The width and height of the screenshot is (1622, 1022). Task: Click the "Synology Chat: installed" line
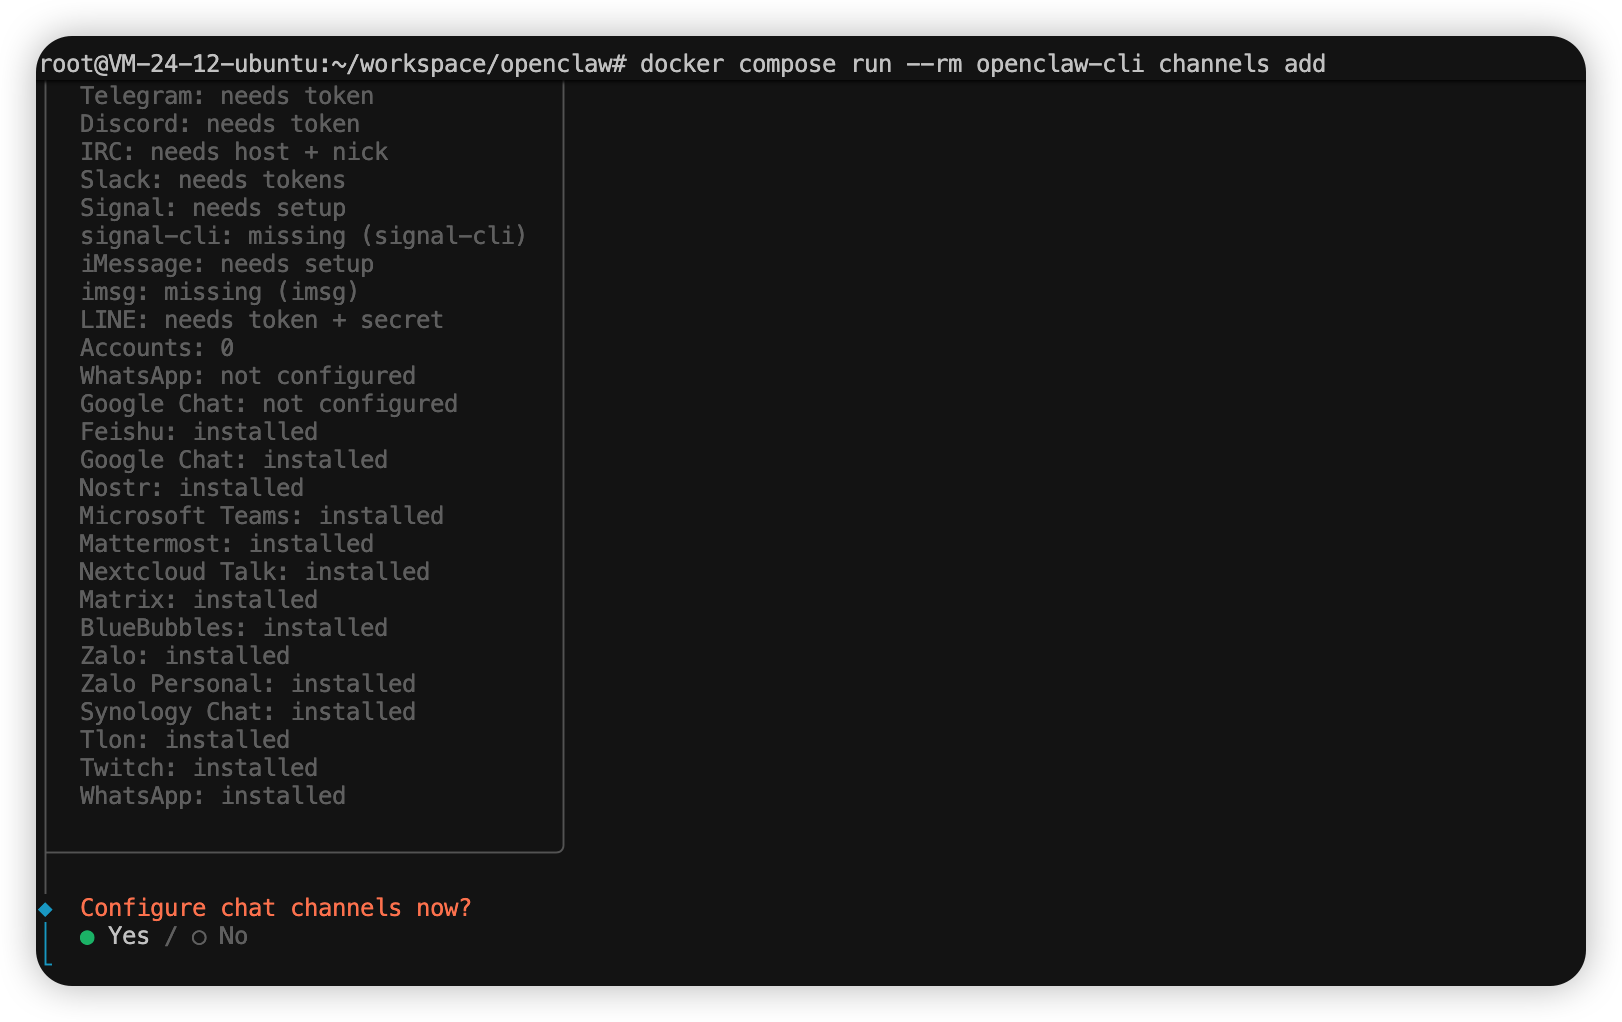tap(247, 712)
